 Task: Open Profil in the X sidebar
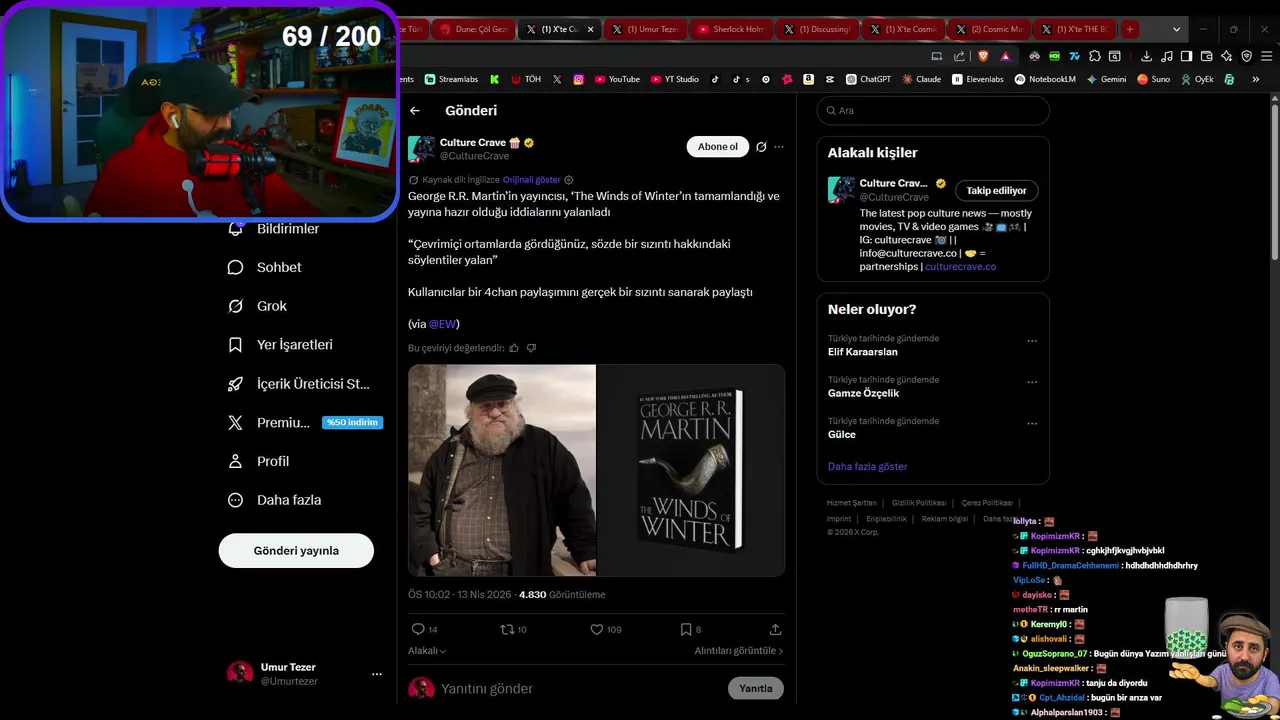(x=259, y=461)
